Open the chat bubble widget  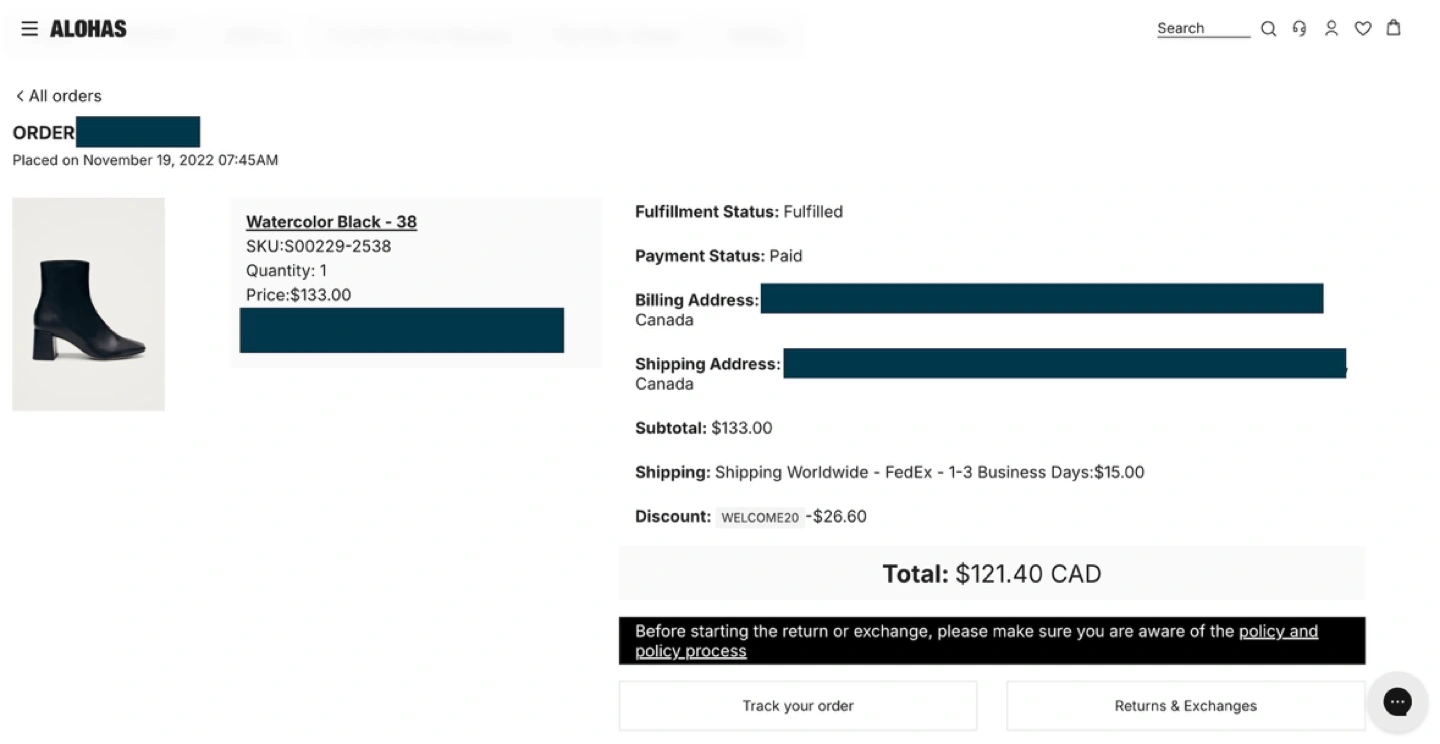(1397, 702)
